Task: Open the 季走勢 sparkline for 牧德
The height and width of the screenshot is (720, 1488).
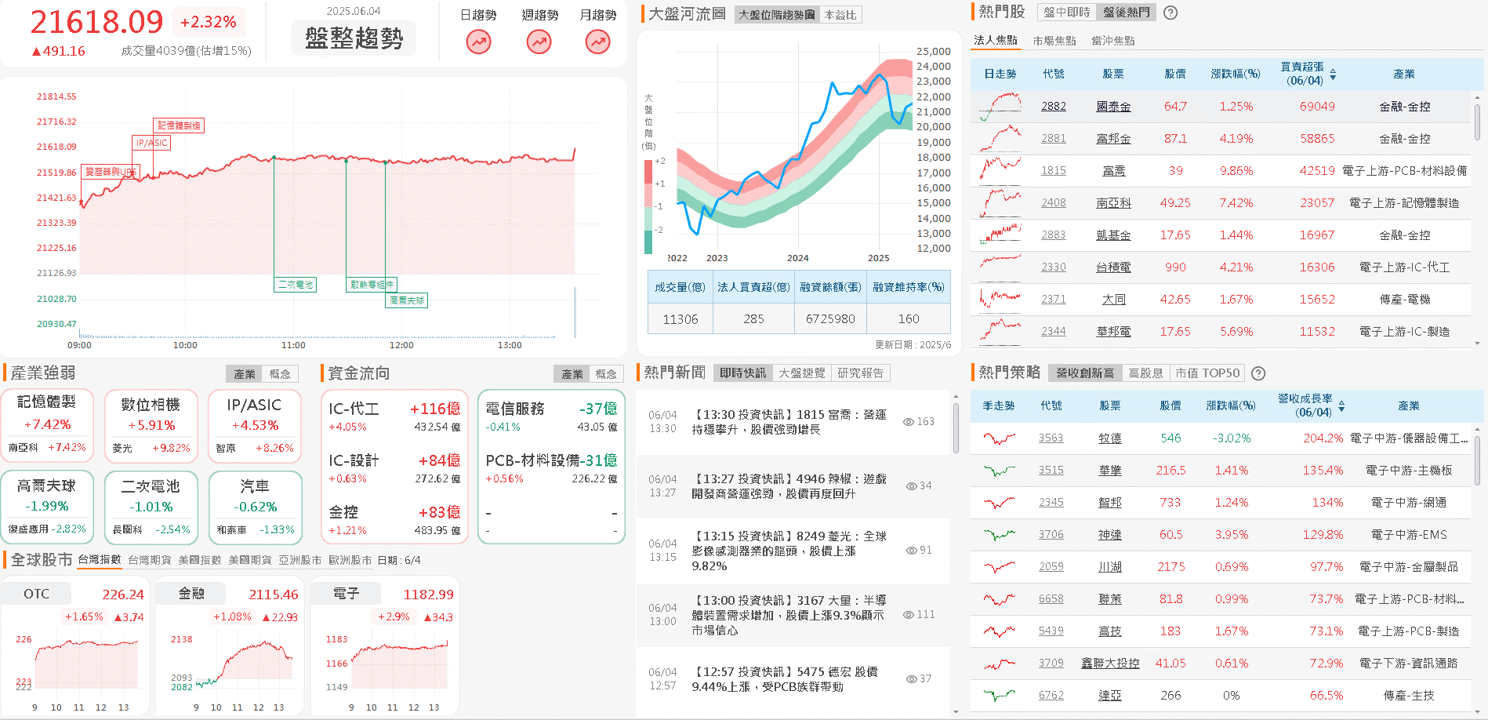Action: tap(999, 438)
